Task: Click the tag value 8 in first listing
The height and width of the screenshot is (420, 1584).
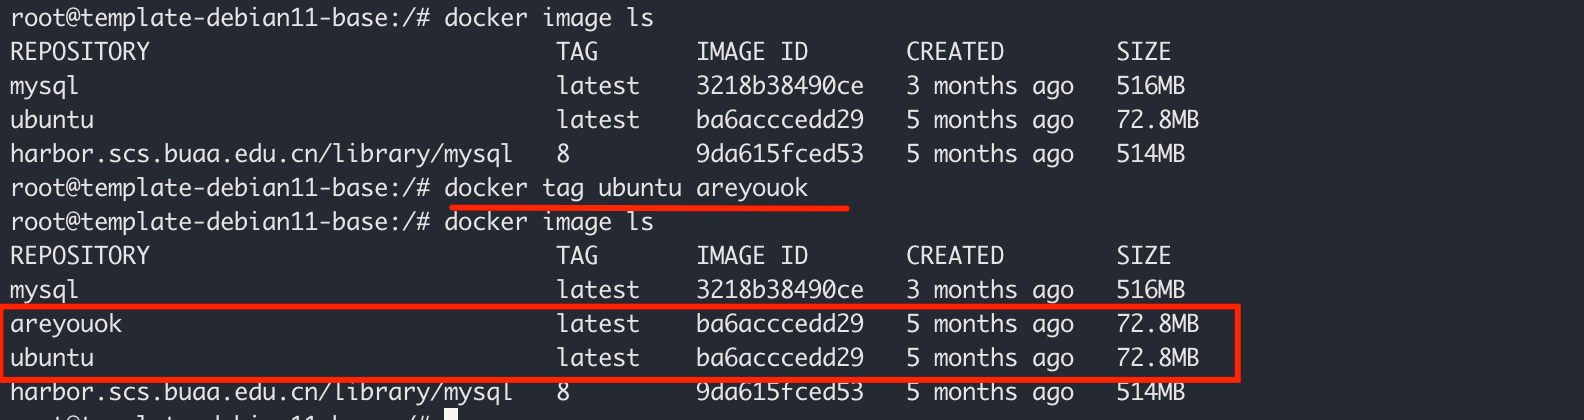Action: [563, 154]
